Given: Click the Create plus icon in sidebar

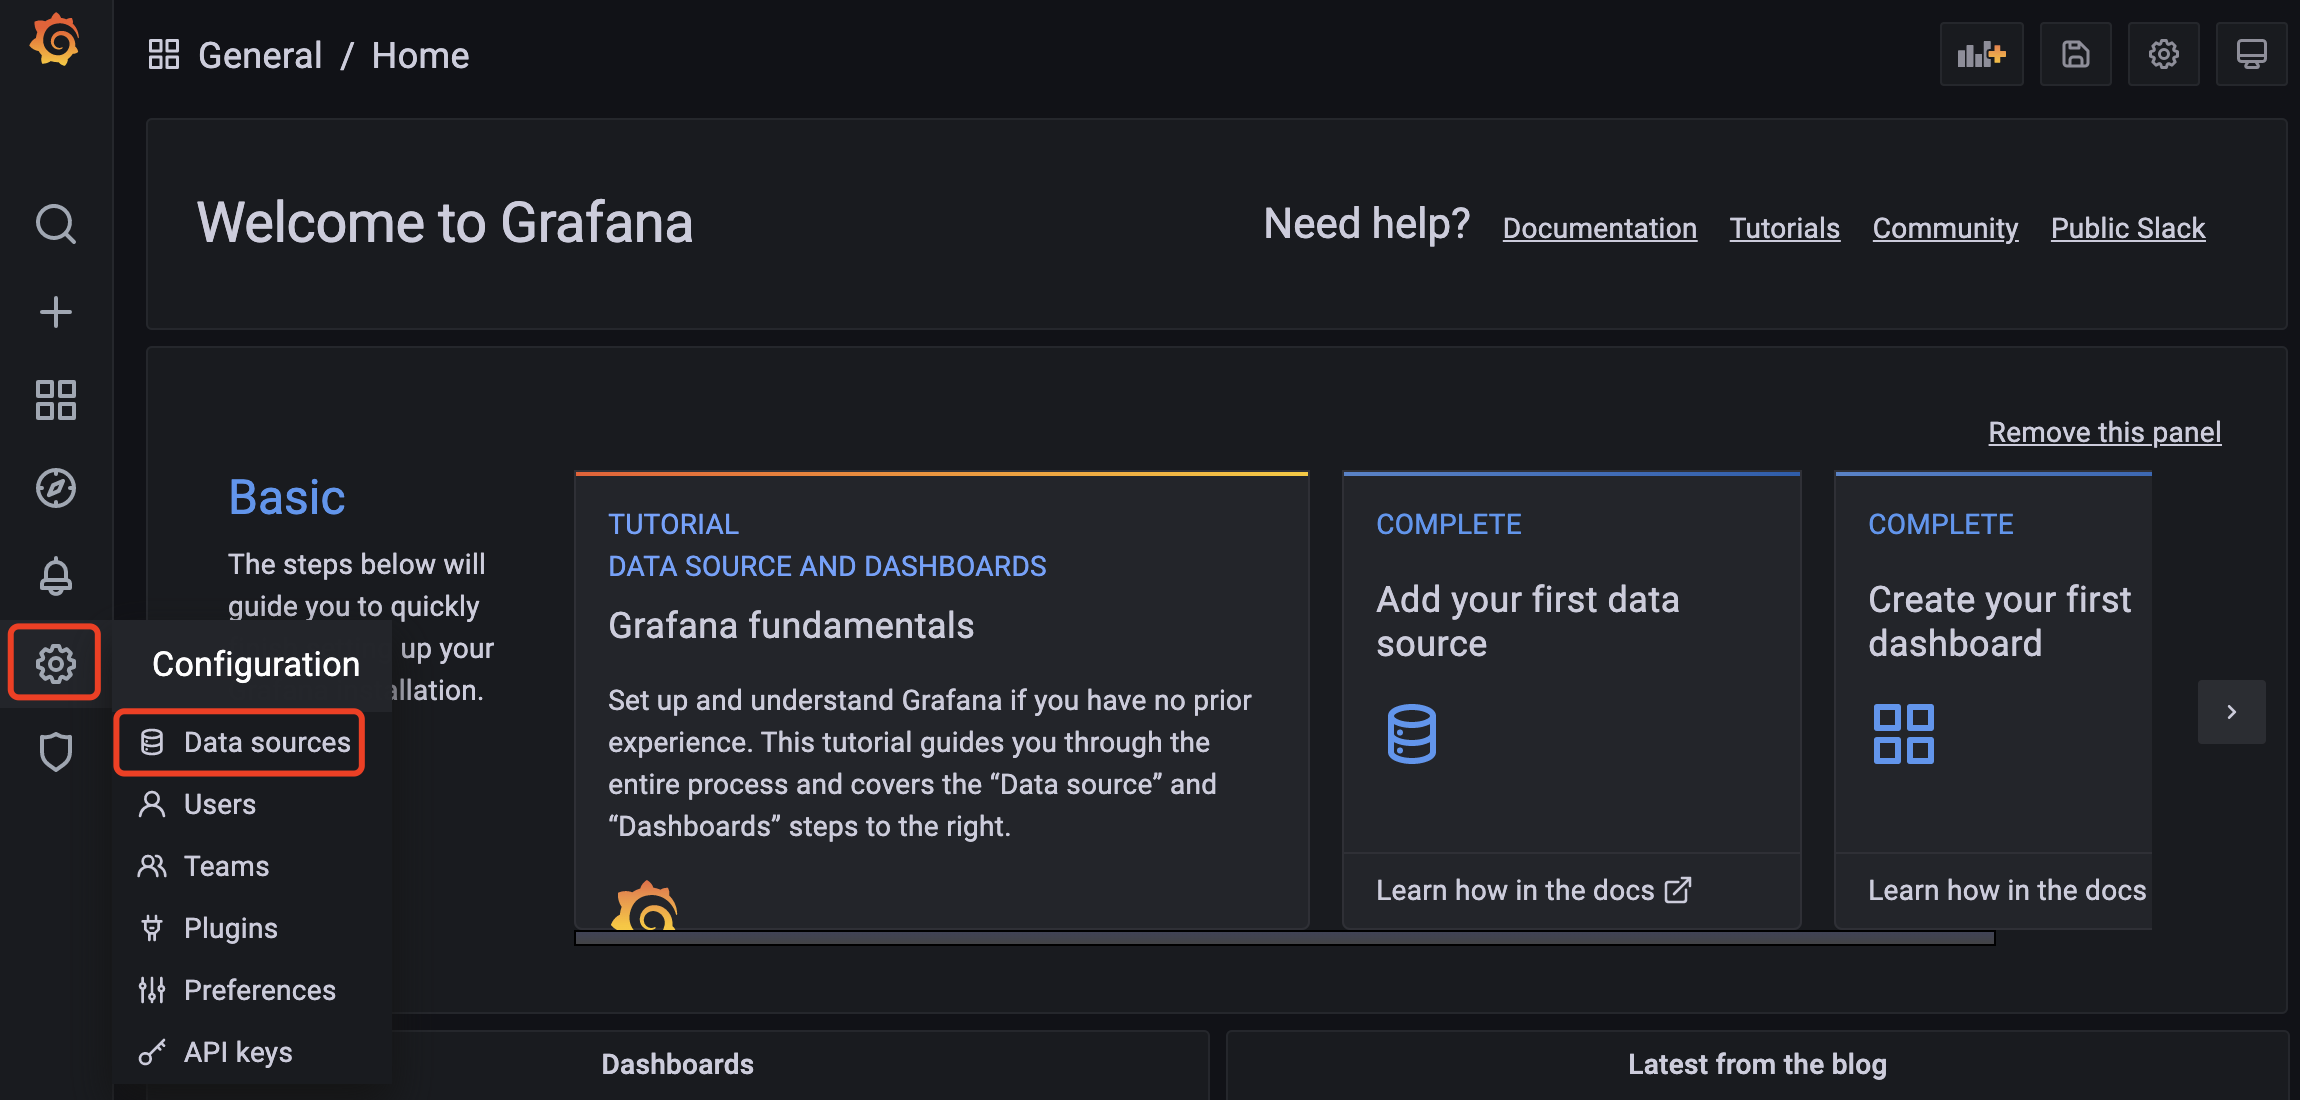Looking at the screenshot, I should (55, 312).
